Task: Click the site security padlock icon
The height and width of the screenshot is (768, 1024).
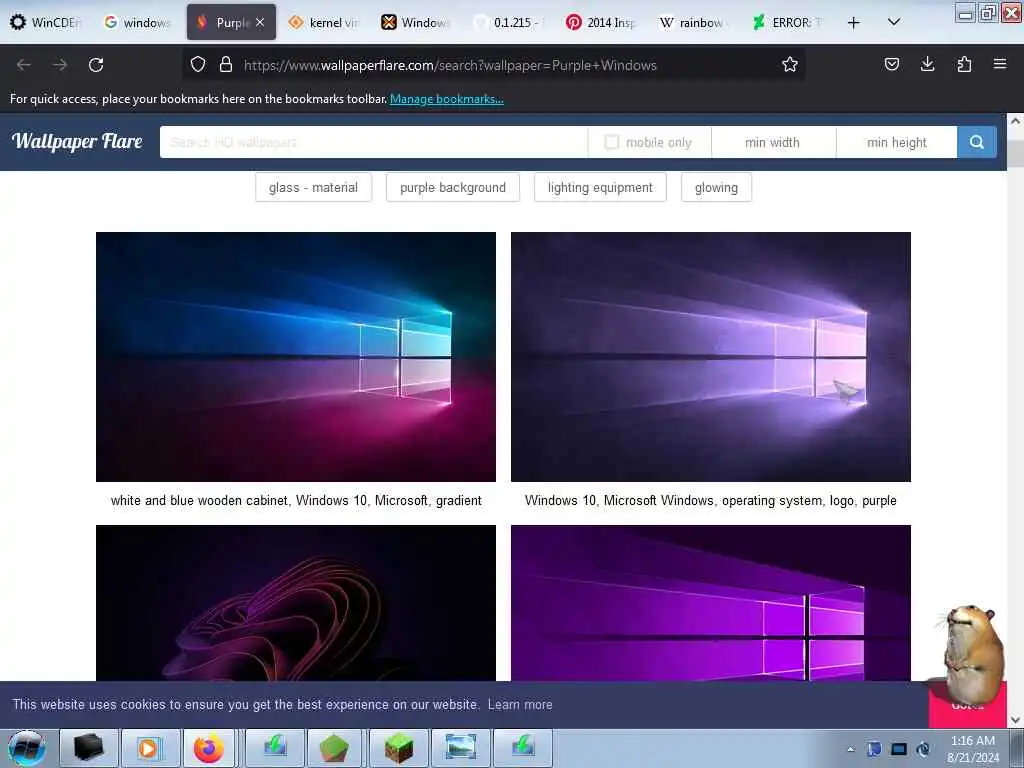Action: (x=226, y=65)
